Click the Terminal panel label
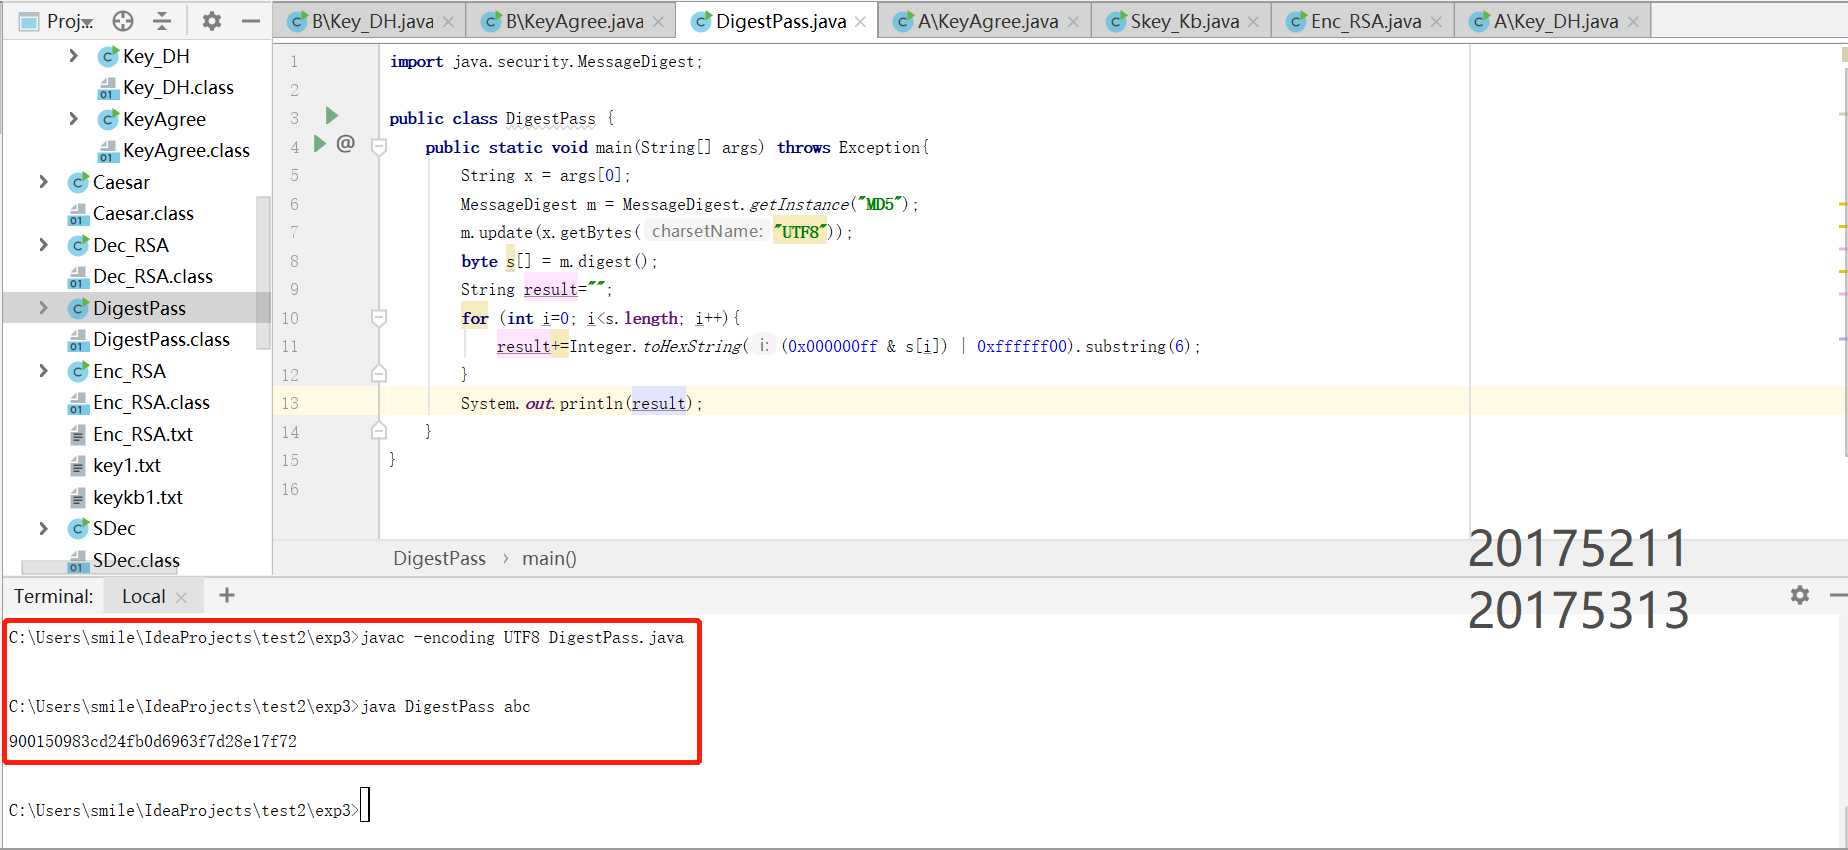The width and height of the screenshot is (1848, 850). [53, 596]
